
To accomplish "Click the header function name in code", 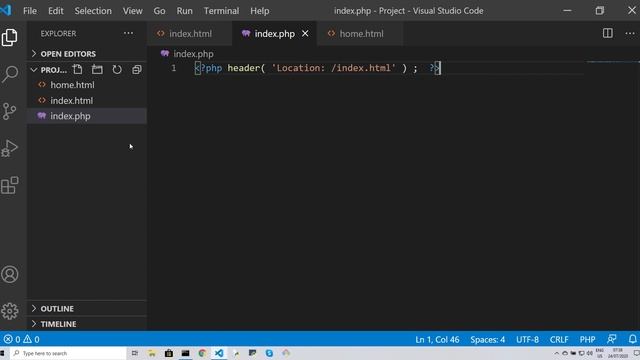I will 244,68.
